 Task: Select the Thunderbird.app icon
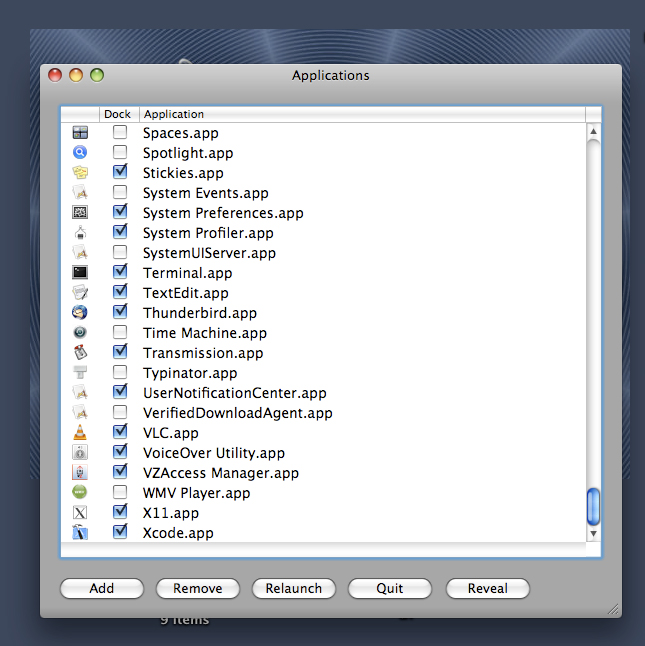tap(80, 312)
